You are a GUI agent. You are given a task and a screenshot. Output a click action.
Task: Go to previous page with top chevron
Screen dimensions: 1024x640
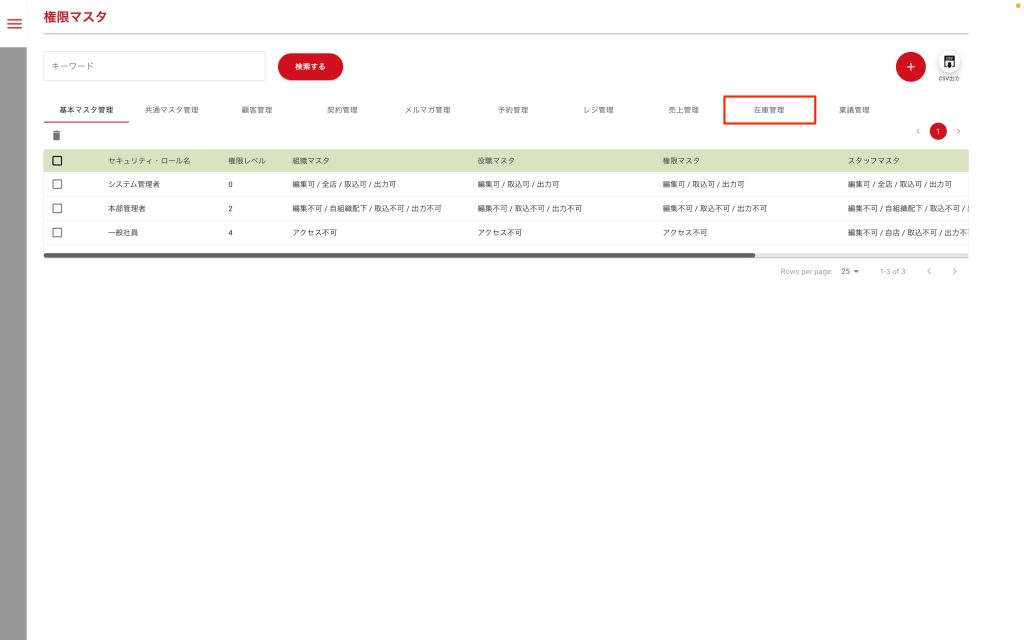pyautogui.click(x=918, y=131)
